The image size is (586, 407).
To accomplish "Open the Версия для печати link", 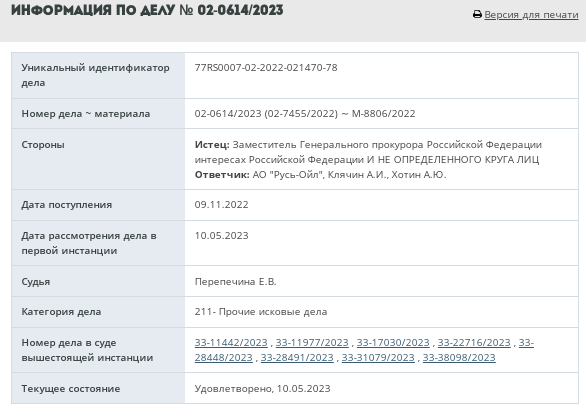I will 531,15.
